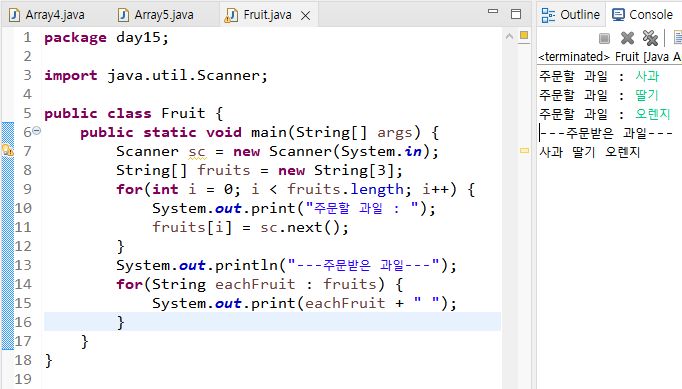Open the Outline view tab
682x389 pixels.
tap(571, 15)
